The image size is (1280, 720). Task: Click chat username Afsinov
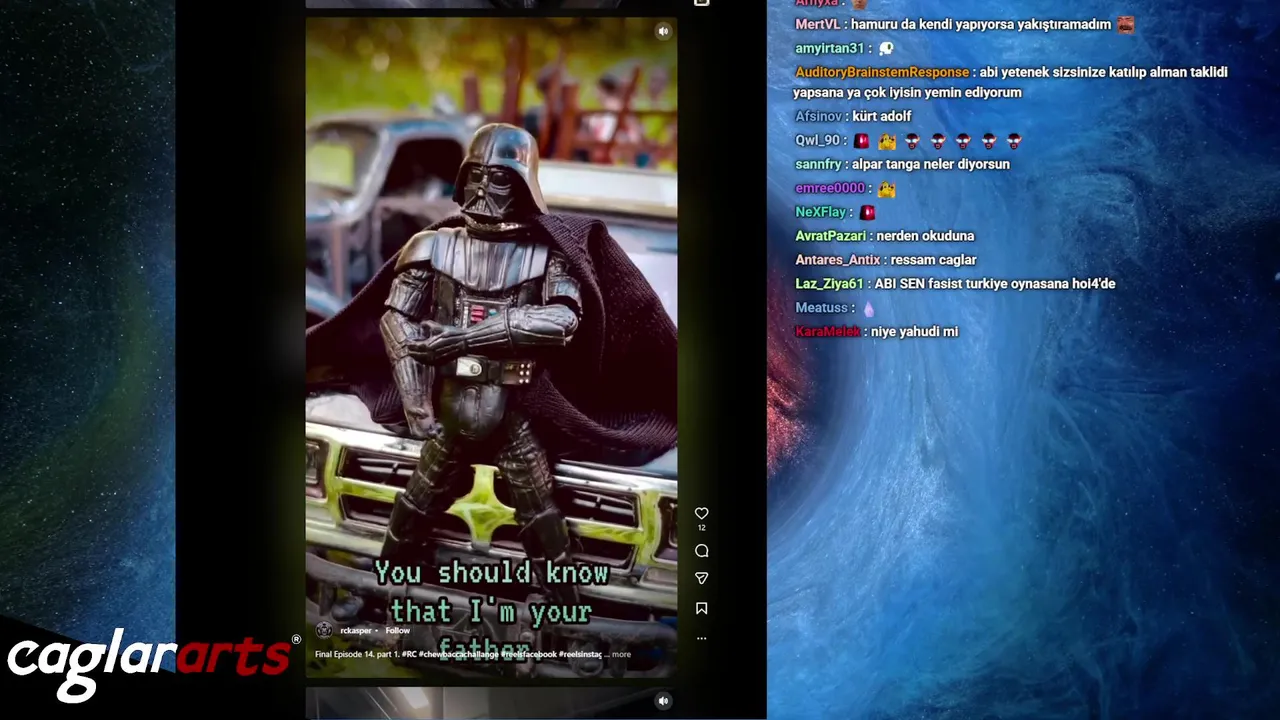[819, 116]
